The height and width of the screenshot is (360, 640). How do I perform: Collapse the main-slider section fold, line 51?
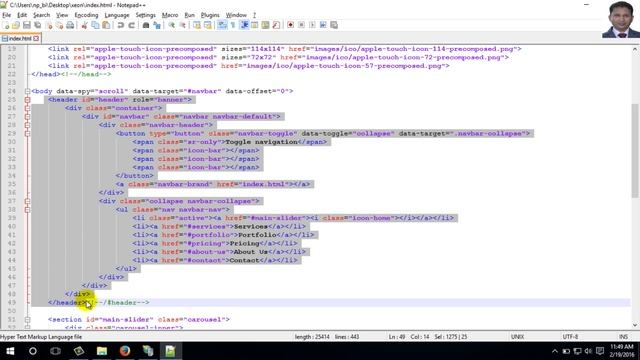(27, 320)
